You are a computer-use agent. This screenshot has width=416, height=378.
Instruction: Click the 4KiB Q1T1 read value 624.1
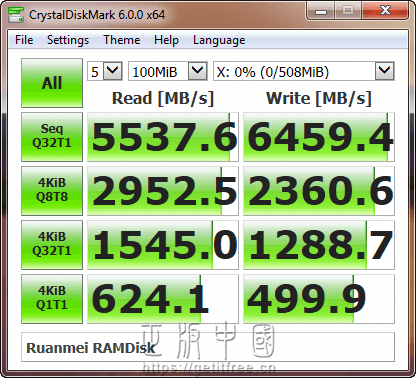pos(163,299)
